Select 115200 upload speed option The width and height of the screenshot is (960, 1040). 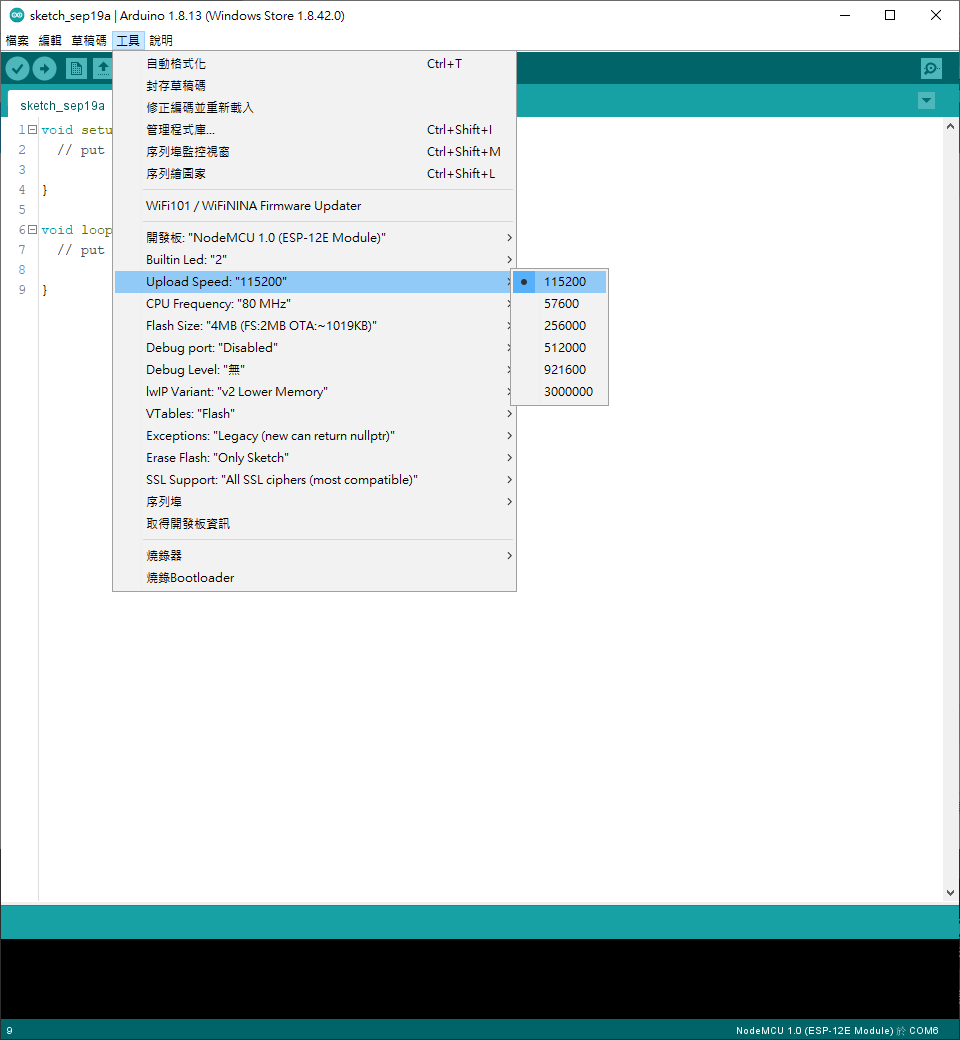pos(559,282)
